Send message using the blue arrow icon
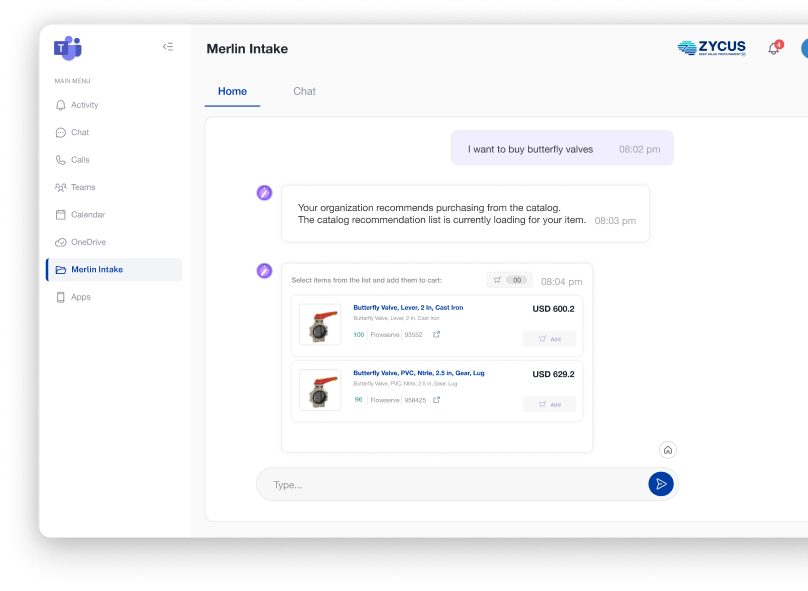 (x=661, y=484)
